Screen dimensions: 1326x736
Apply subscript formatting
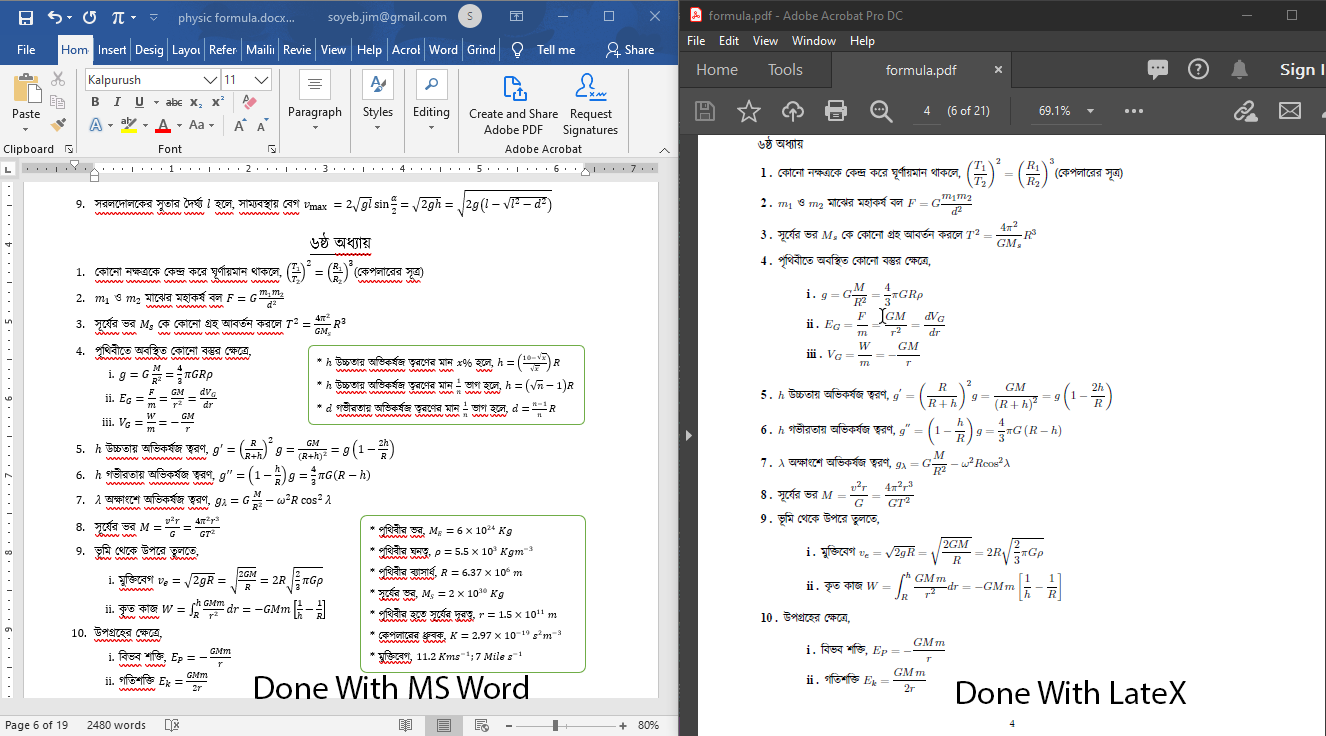(196, 102)
